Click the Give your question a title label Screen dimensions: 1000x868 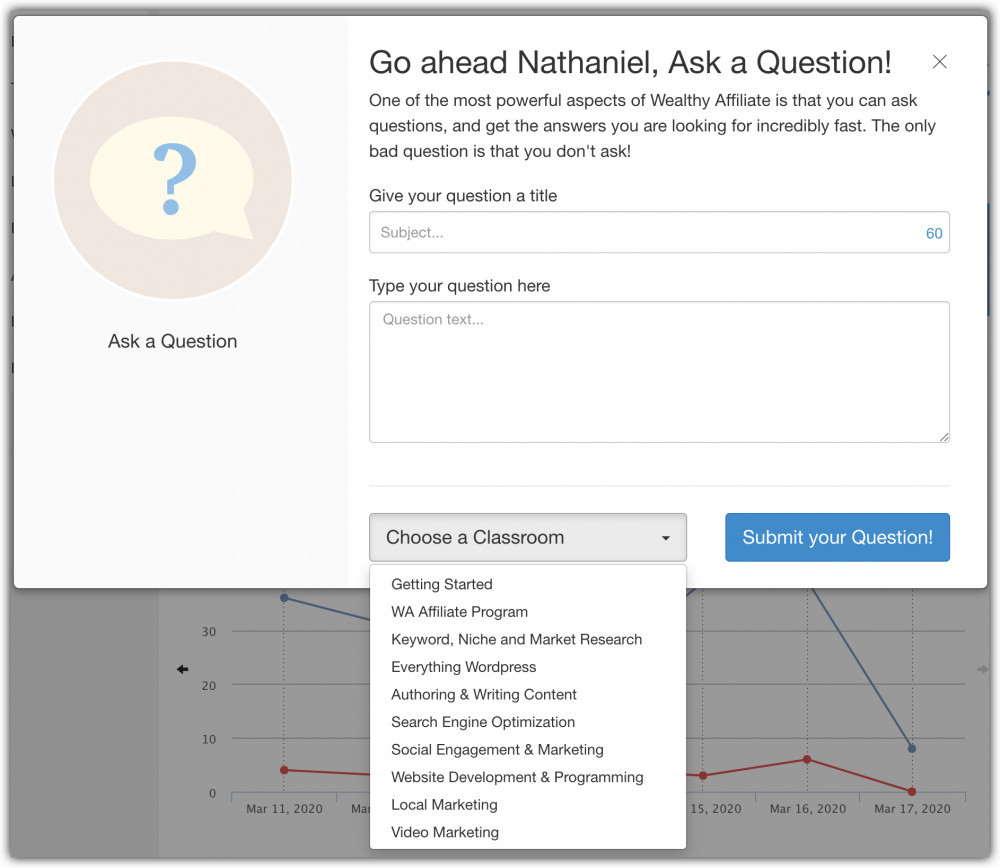(x=463, y=196)
